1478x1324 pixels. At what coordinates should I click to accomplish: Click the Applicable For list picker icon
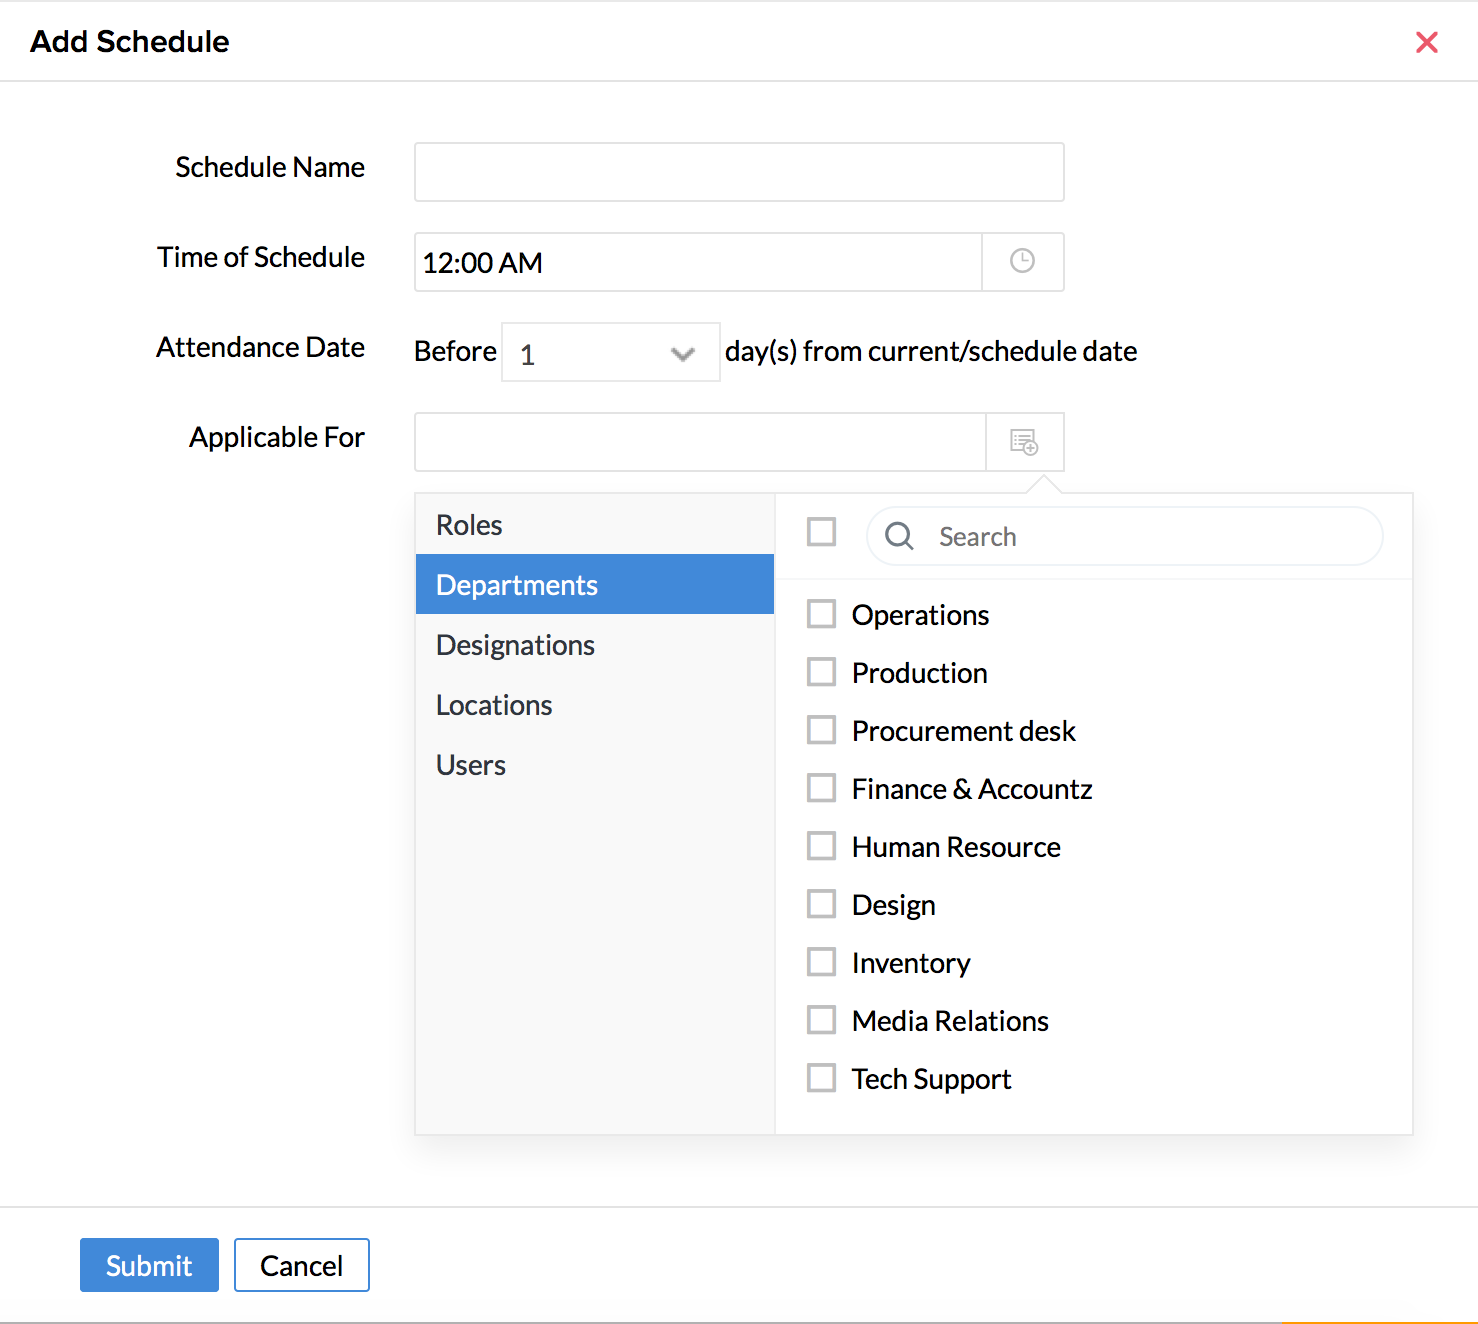coord(1024,442)
